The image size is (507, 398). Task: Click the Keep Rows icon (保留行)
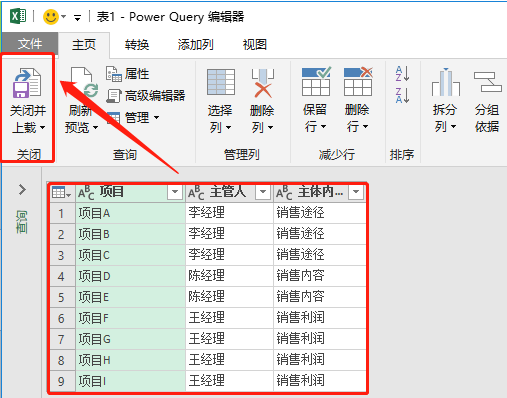[316, 81]
